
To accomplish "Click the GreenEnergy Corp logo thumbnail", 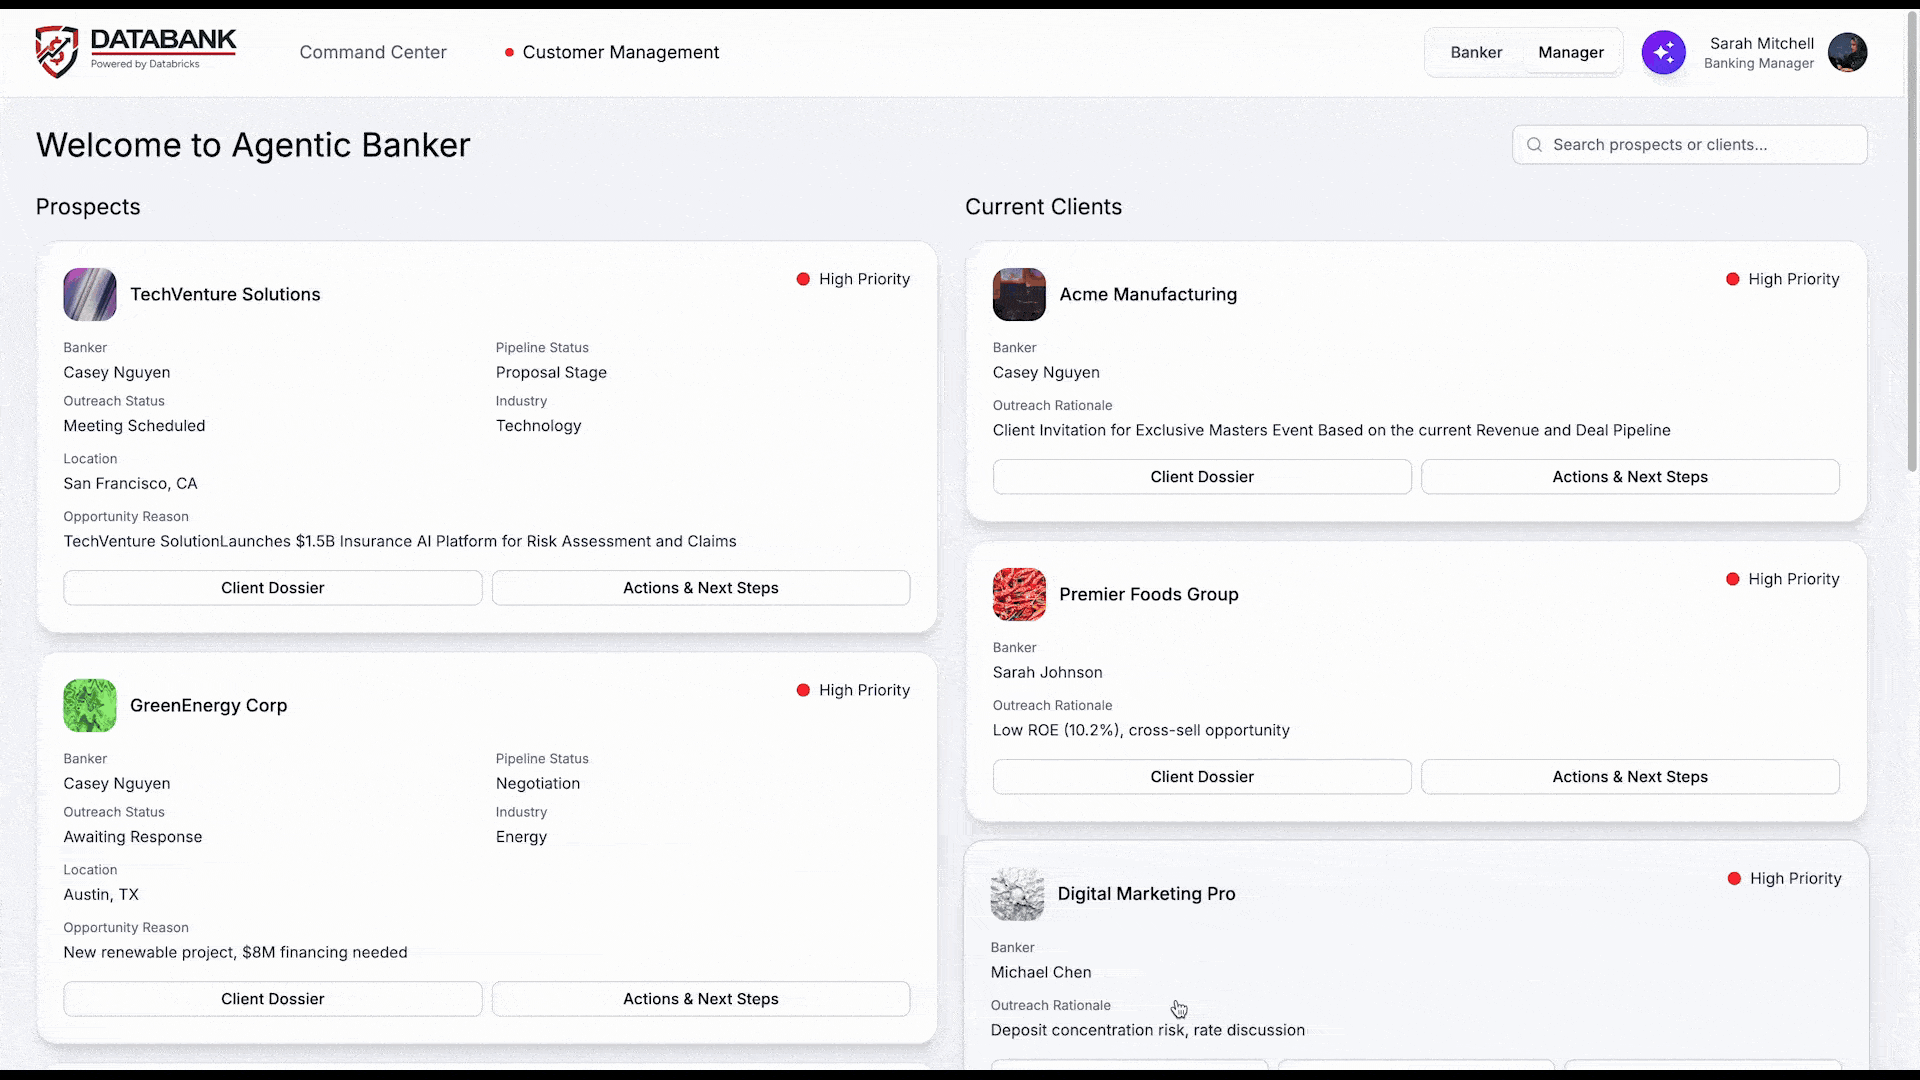I will click(x=90, y=705).
